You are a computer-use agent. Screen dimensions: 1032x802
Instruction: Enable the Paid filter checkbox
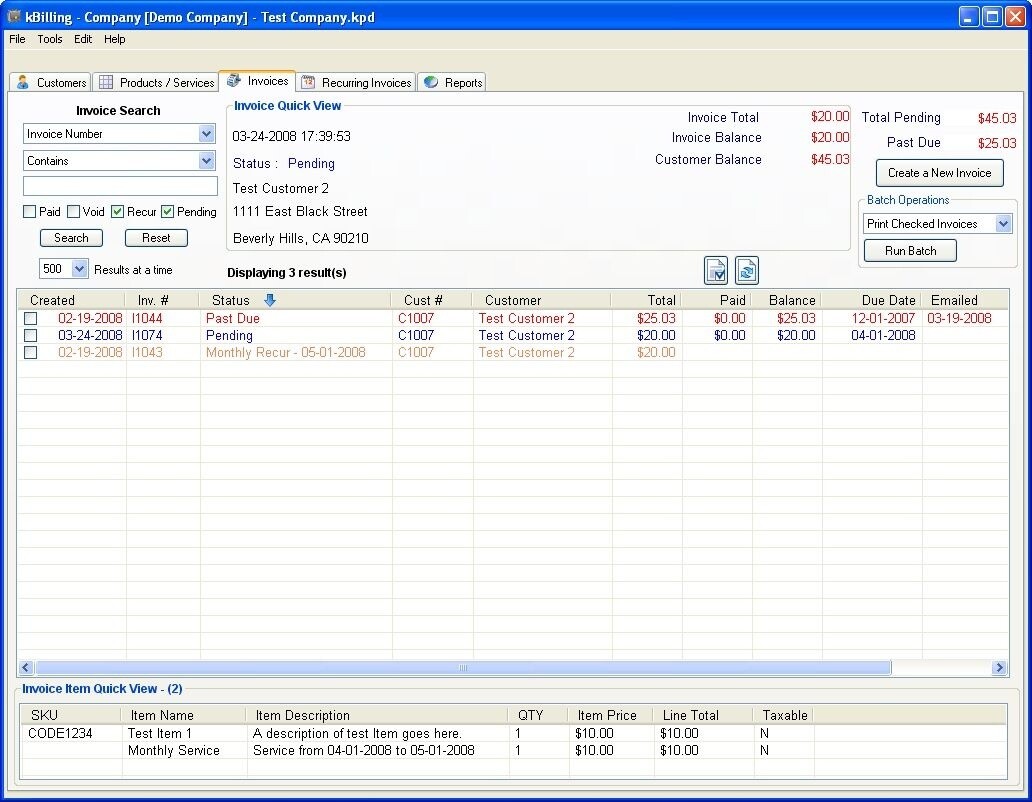(x=31, y=212)
